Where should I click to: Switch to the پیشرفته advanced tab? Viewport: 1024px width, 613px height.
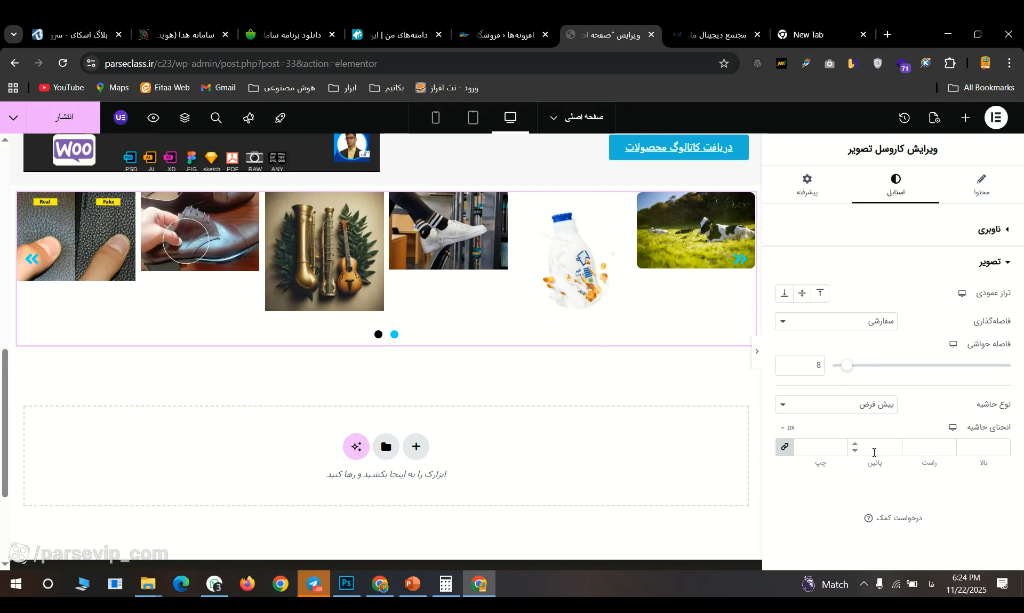coord(807,185)
